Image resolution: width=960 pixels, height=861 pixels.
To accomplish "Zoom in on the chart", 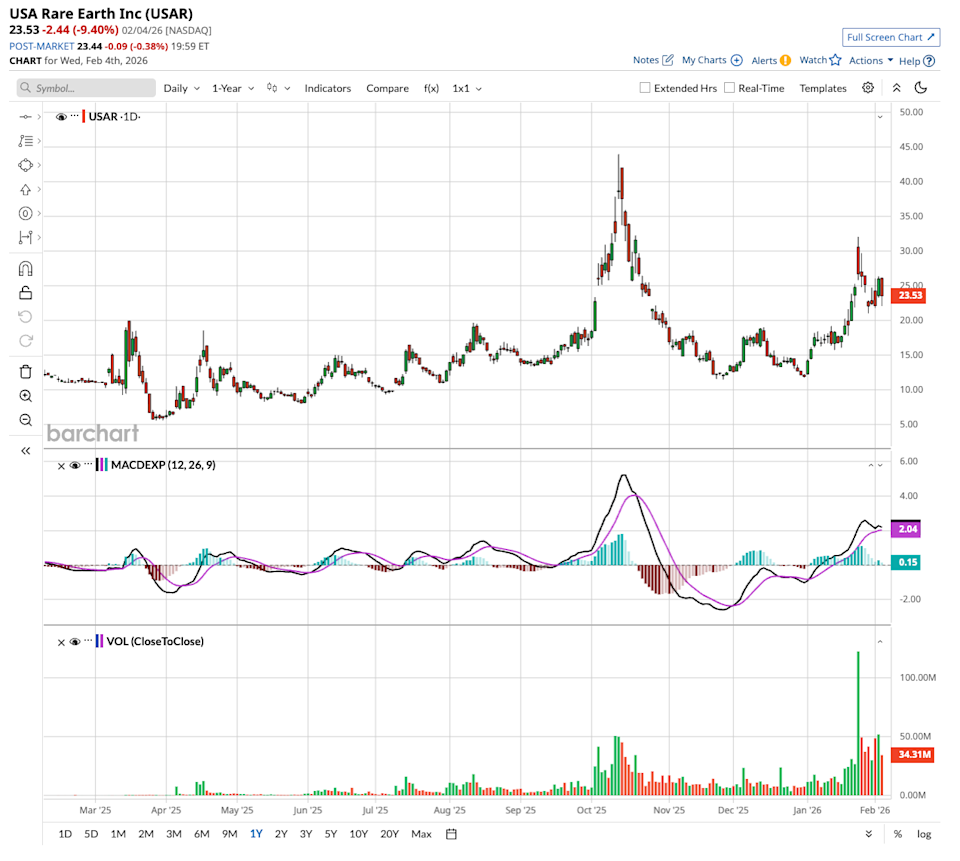I will (x=25, y=396).
